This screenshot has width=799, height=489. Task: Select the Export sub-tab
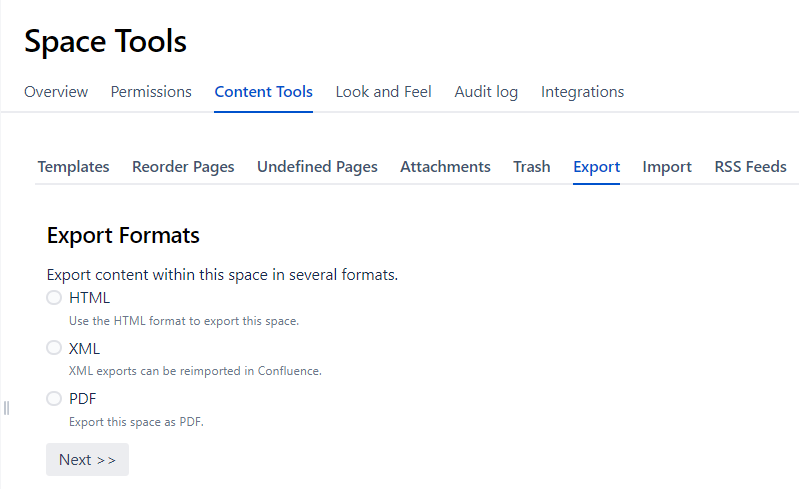596,167
